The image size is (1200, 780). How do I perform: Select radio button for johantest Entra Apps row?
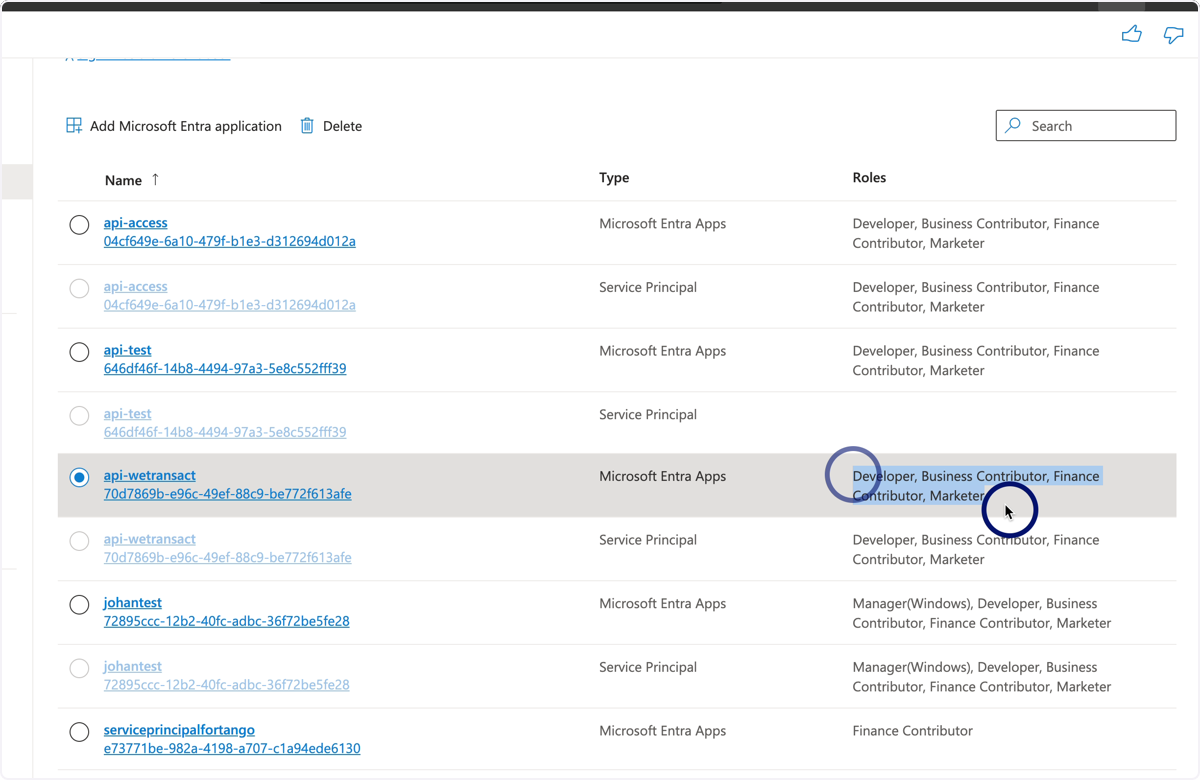point(79,605)
